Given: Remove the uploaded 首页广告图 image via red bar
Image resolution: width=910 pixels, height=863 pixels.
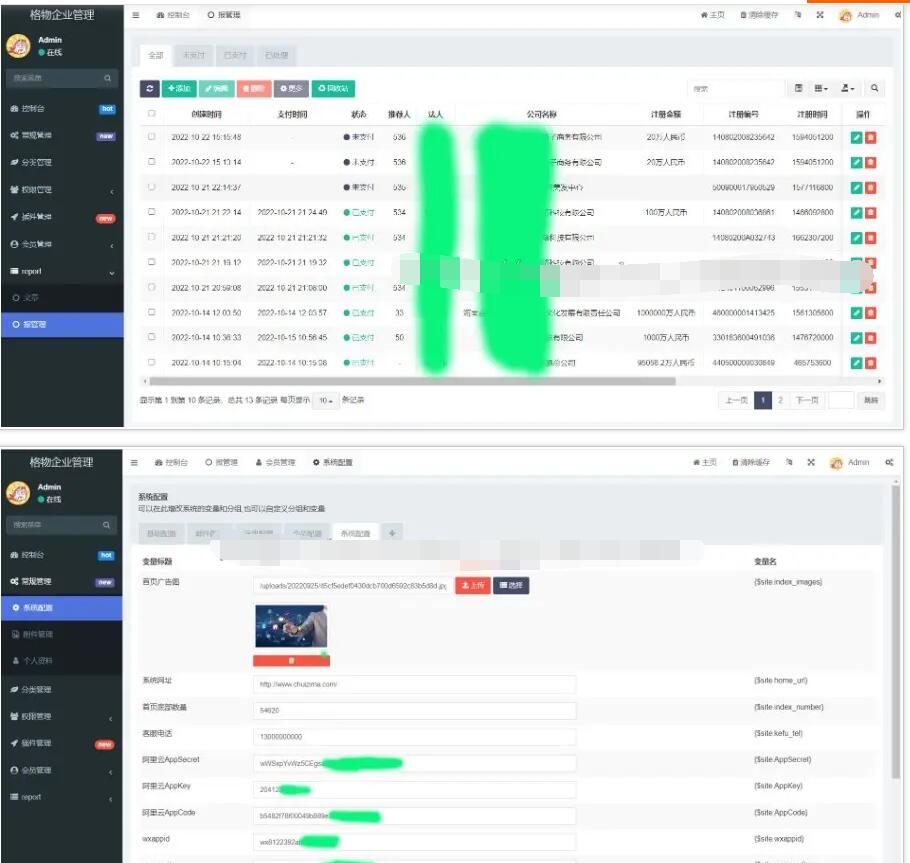Looking at the screenshot, I should click(x=291, y=660).
